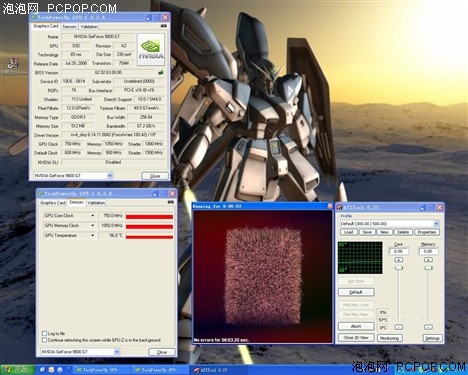Click the Core clock decrease stepper button
The height and width of the screenshot is (375, 468).
pyautogui.click(x=399, y=327)
